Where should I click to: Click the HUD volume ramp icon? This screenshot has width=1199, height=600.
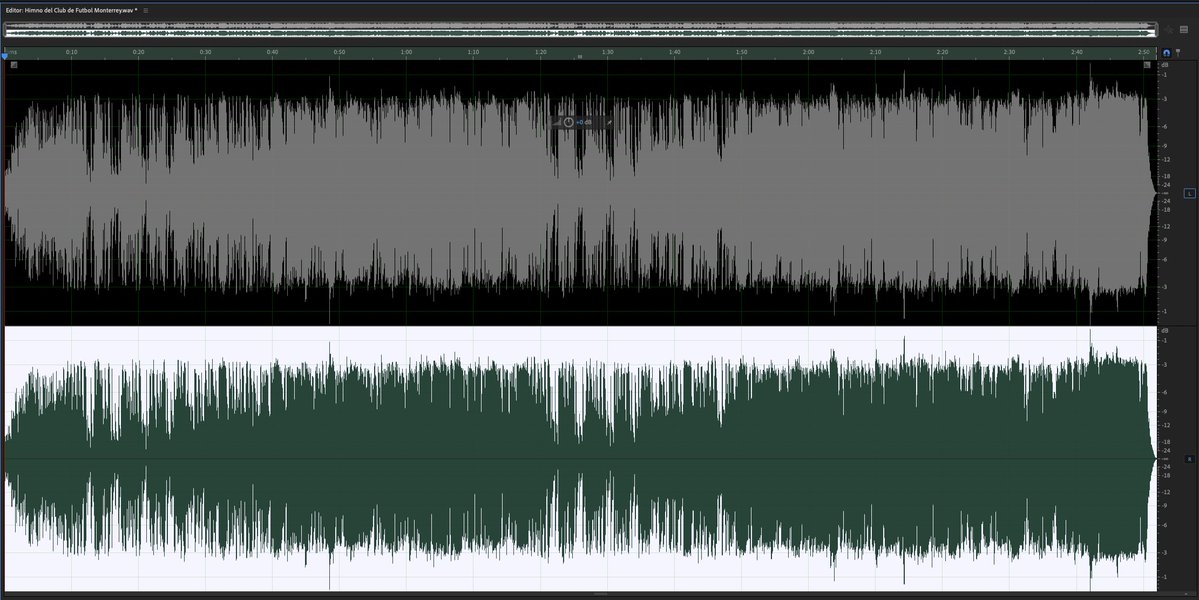coord(557,122)
